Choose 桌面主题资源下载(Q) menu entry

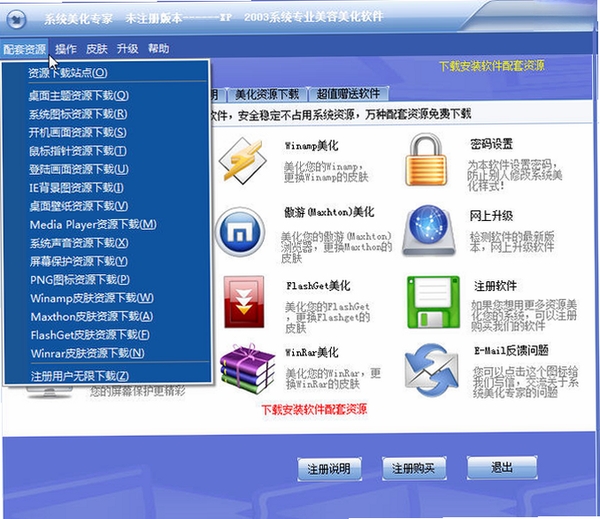(78, 95)
